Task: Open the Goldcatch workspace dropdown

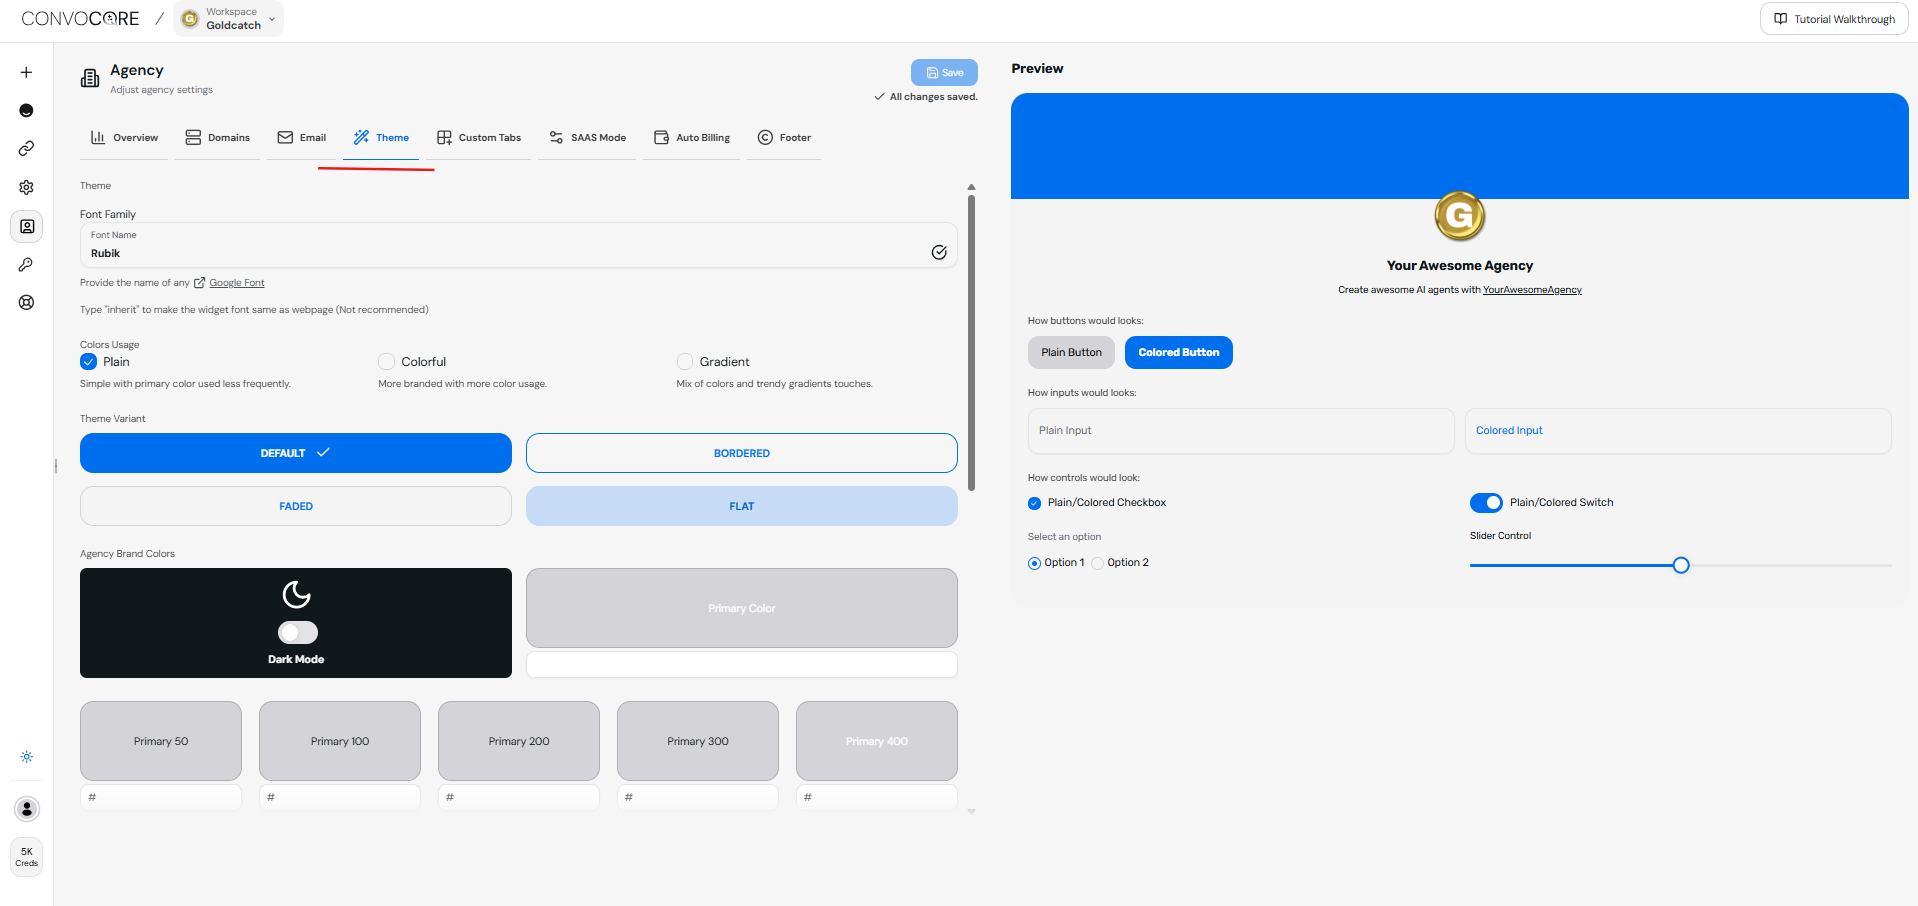Action: pyautogui.click(x=228, y=18)
